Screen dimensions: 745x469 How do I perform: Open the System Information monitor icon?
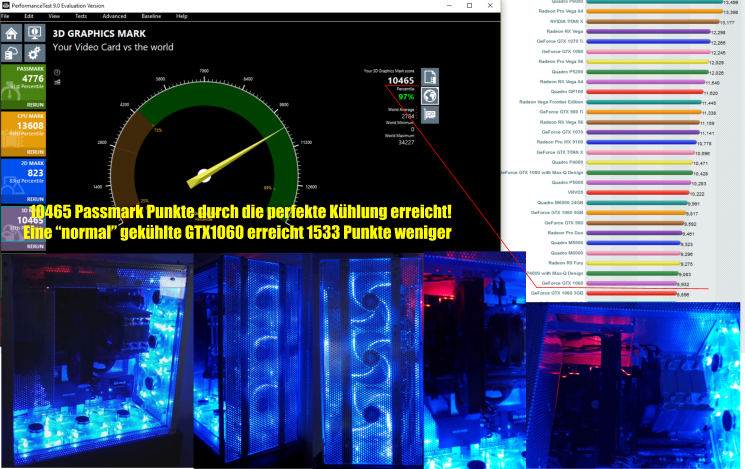click(x=34, y=33)
